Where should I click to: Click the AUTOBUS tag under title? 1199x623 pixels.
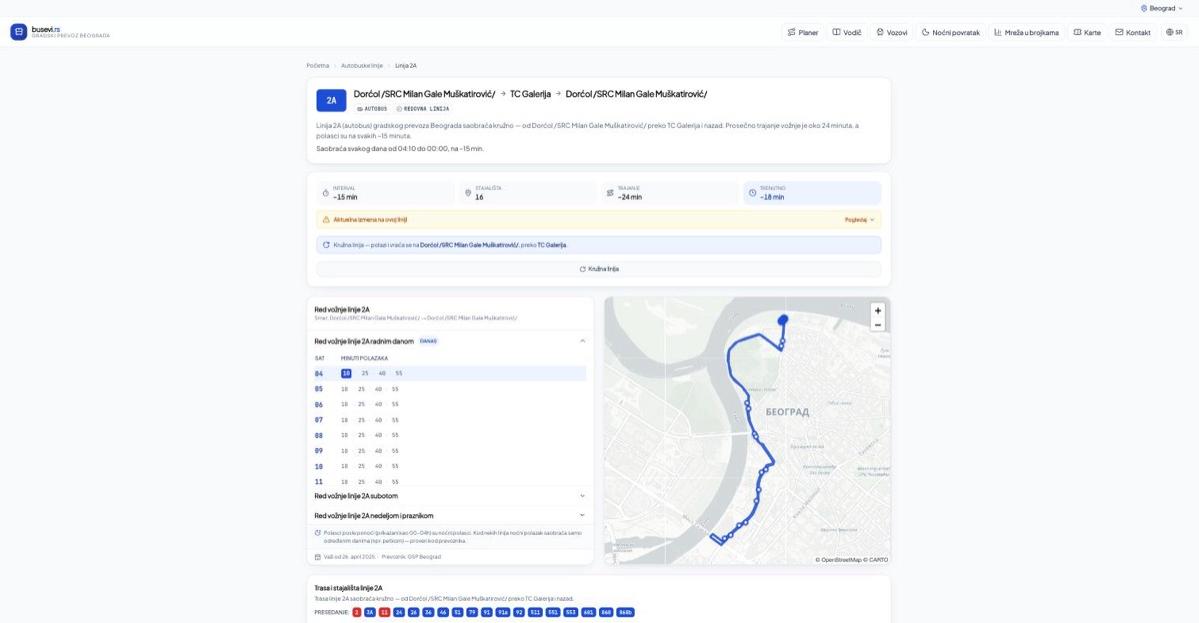372,109
